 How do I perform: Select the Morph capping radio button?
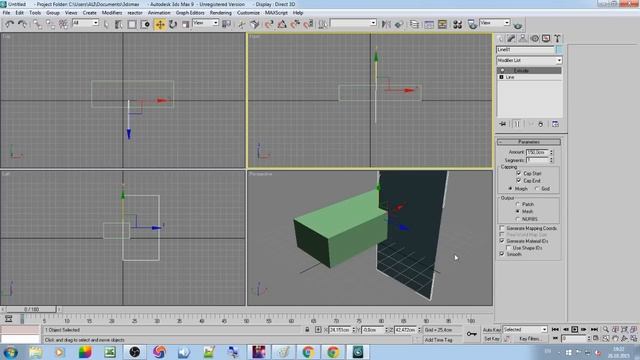tap(510, 189)
